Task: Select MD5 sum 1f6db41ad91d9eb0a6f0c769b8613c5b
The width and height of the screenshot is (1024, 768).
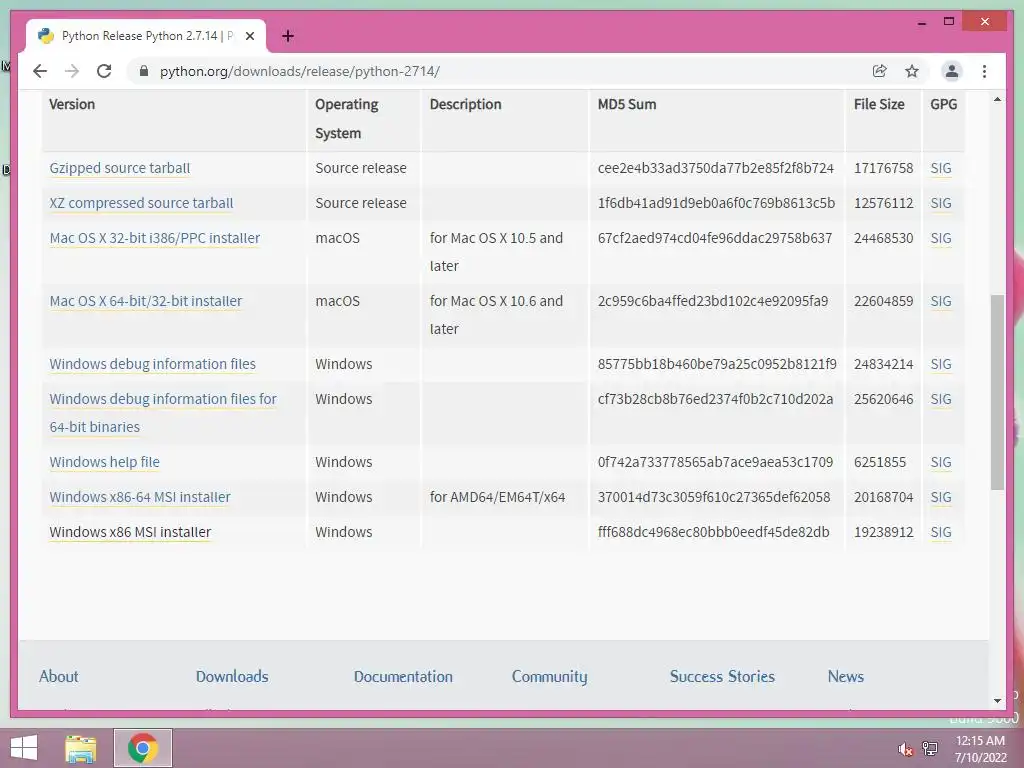Action: pos(716,203)
